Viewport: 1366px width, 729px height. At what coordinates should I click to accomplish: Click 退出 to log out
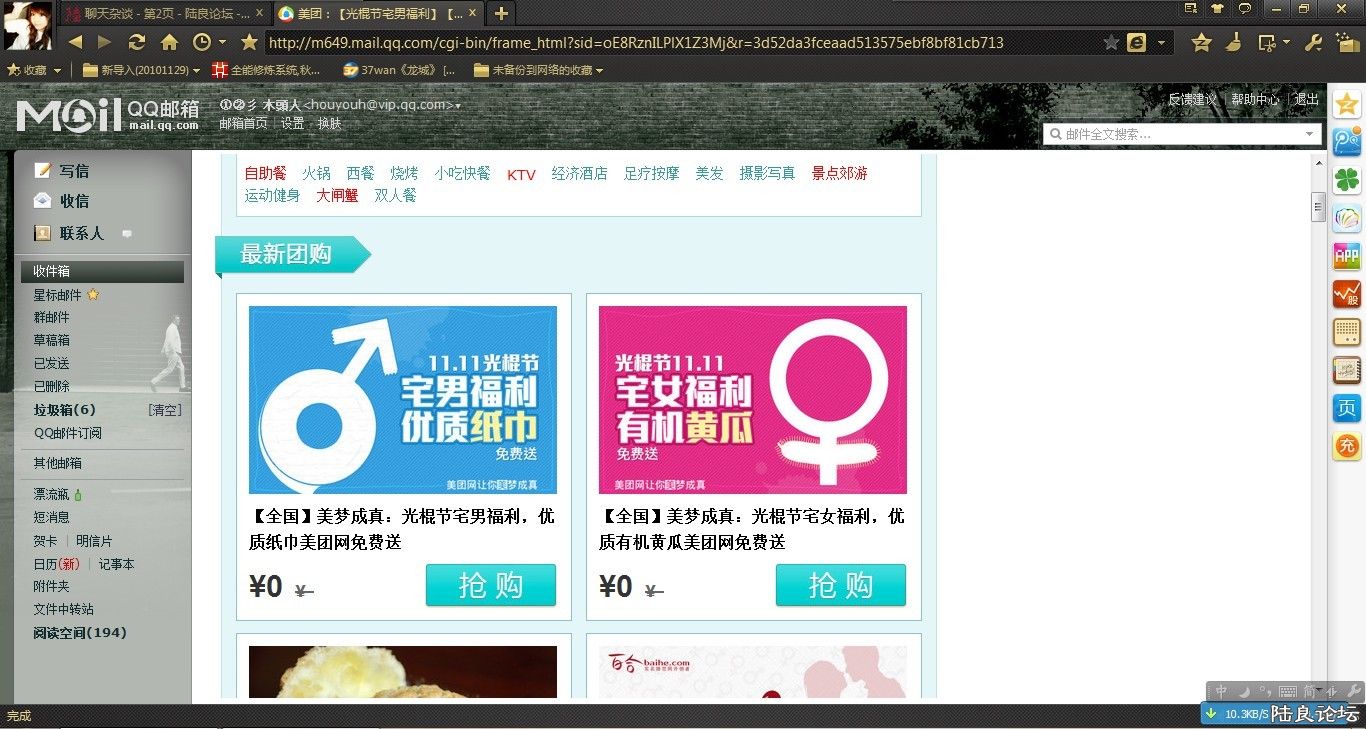[1306, 99]
